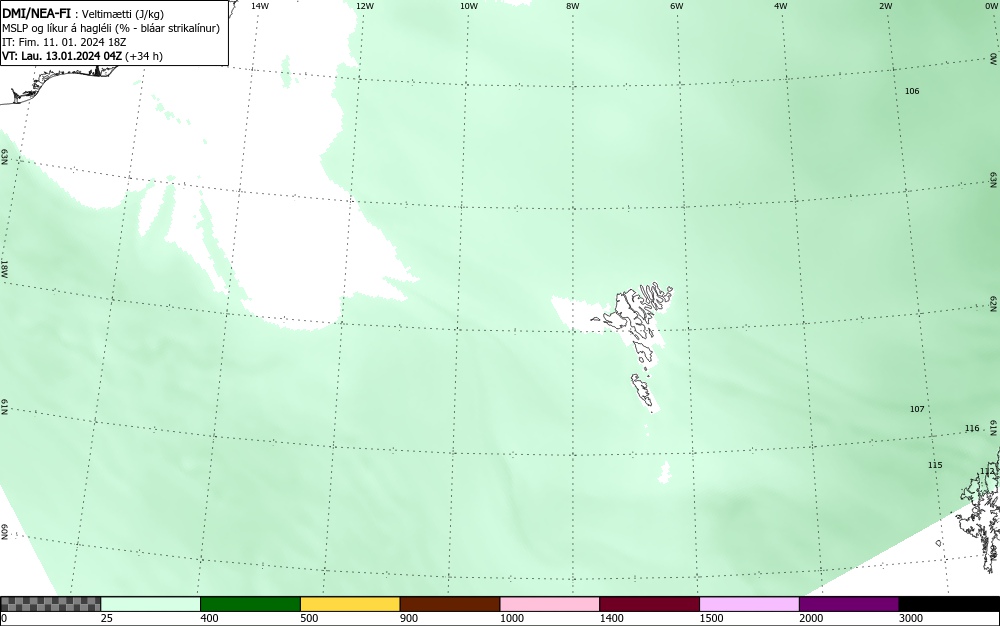Pick the purple 2000–3000 legend swatch
Screen dimensions: 1000x626
849,604
